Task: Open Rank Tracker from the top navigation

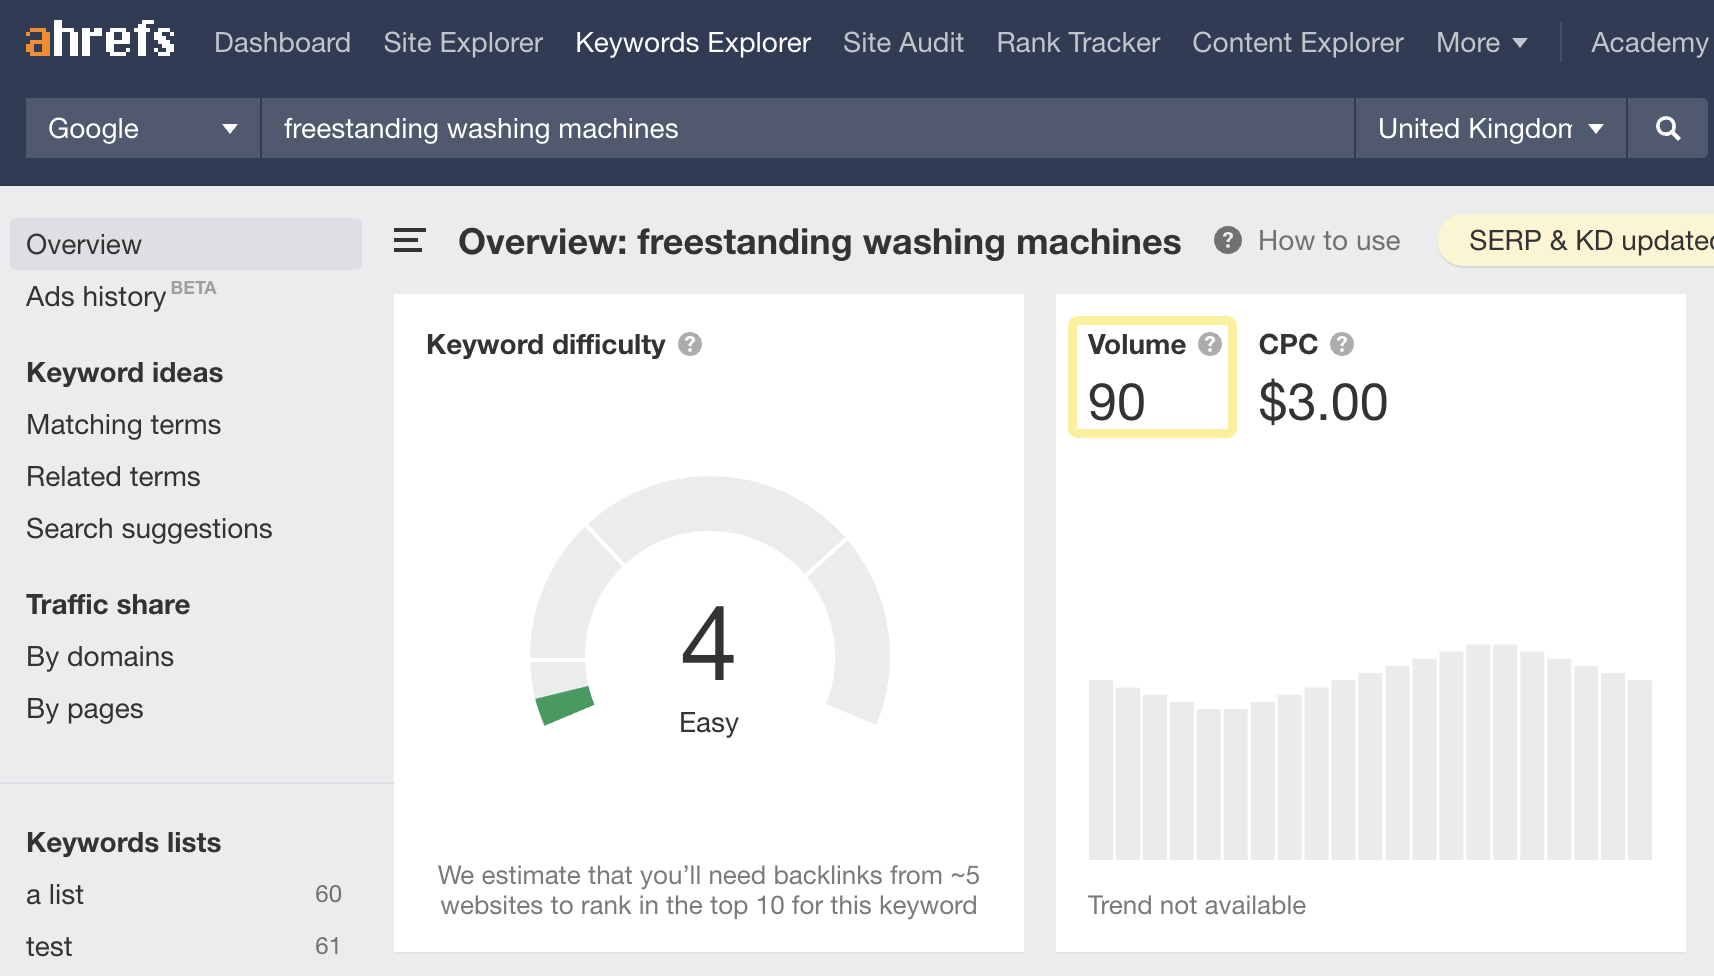Action: [x=1078, y=42]
